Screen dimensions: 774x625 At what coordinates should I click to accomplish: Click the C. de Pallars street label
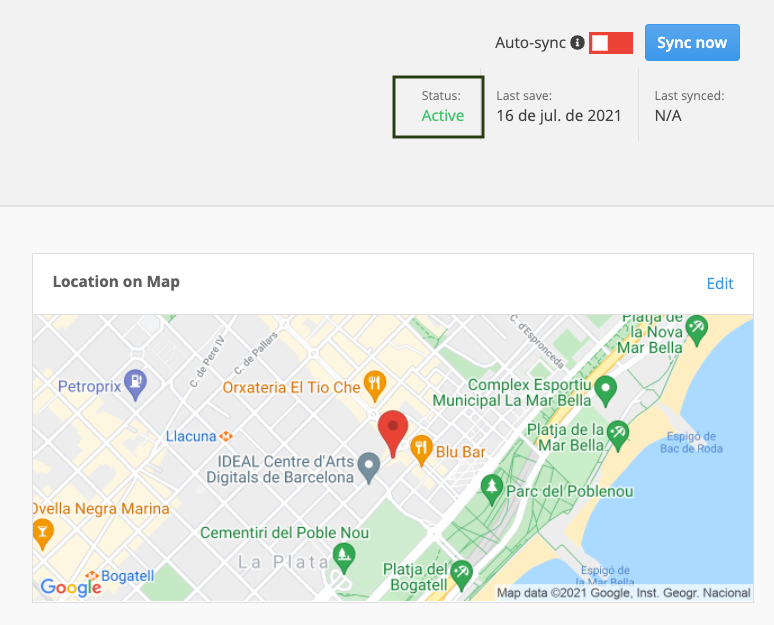[255, 353]
